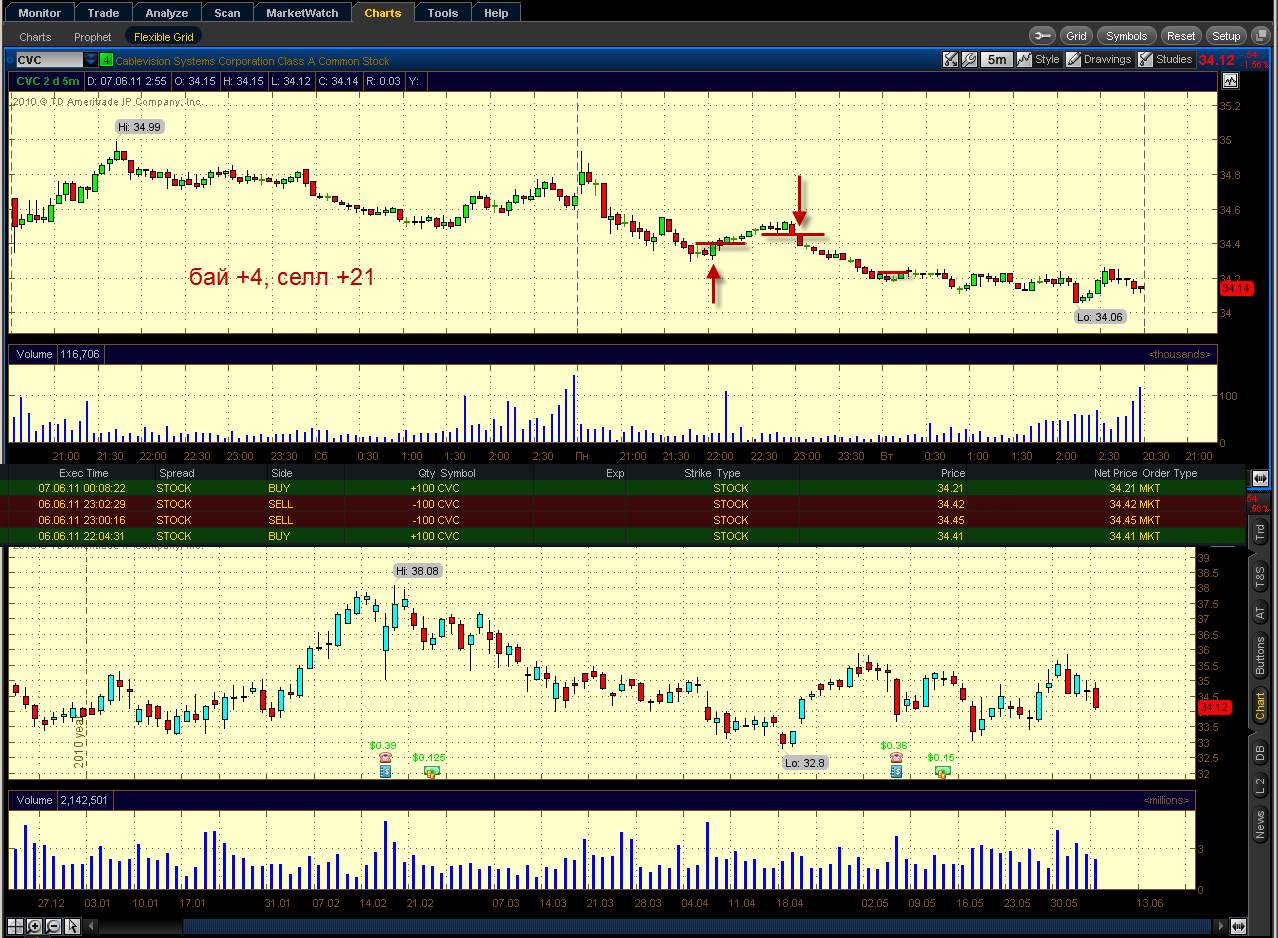Change the 5m timeframe button
Viewport: 1278px width, 938px height.
[997, 60]
